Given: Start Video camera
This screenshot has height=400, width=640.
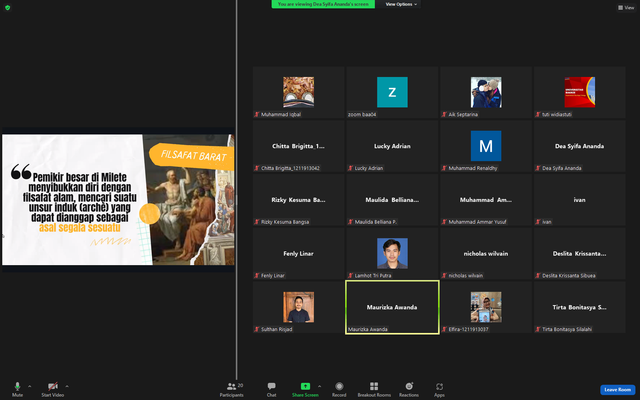Looking at the screenshot, I should coord(53,389).
